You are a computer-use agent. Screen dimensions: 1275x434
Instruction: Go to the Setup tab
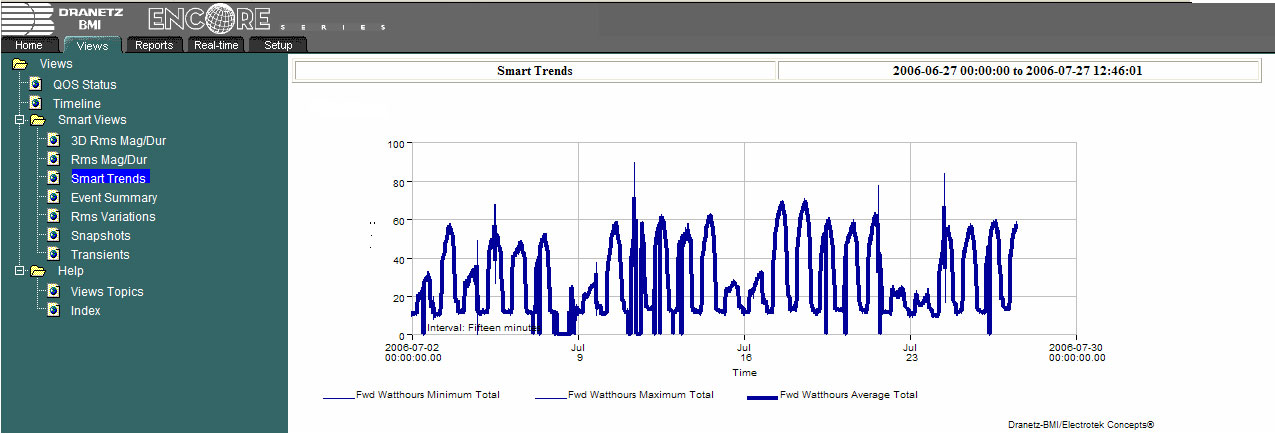(x=278, y=45)
